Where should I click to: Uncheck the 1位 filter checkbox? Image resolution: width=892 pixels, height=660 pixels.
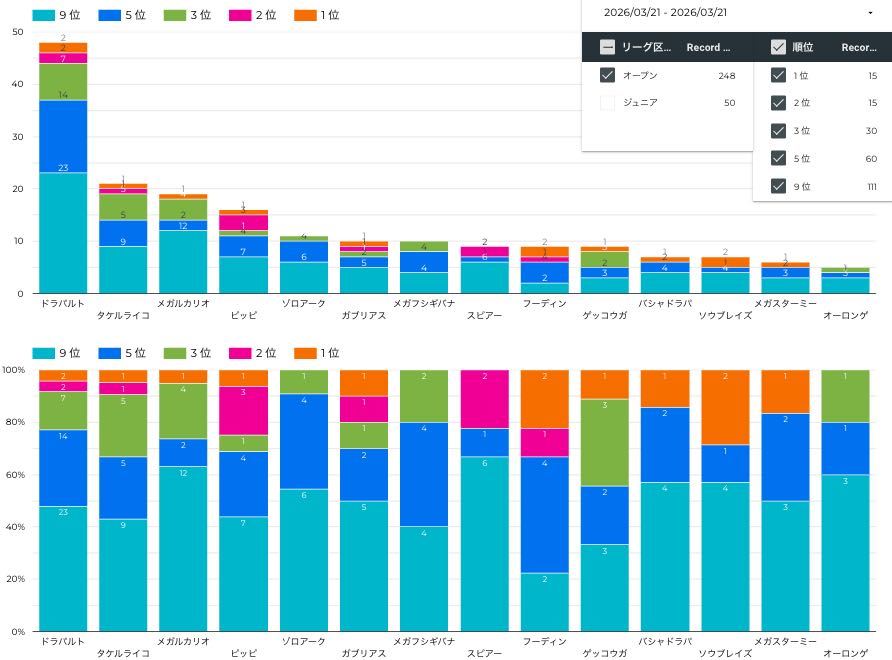[778, 75]
